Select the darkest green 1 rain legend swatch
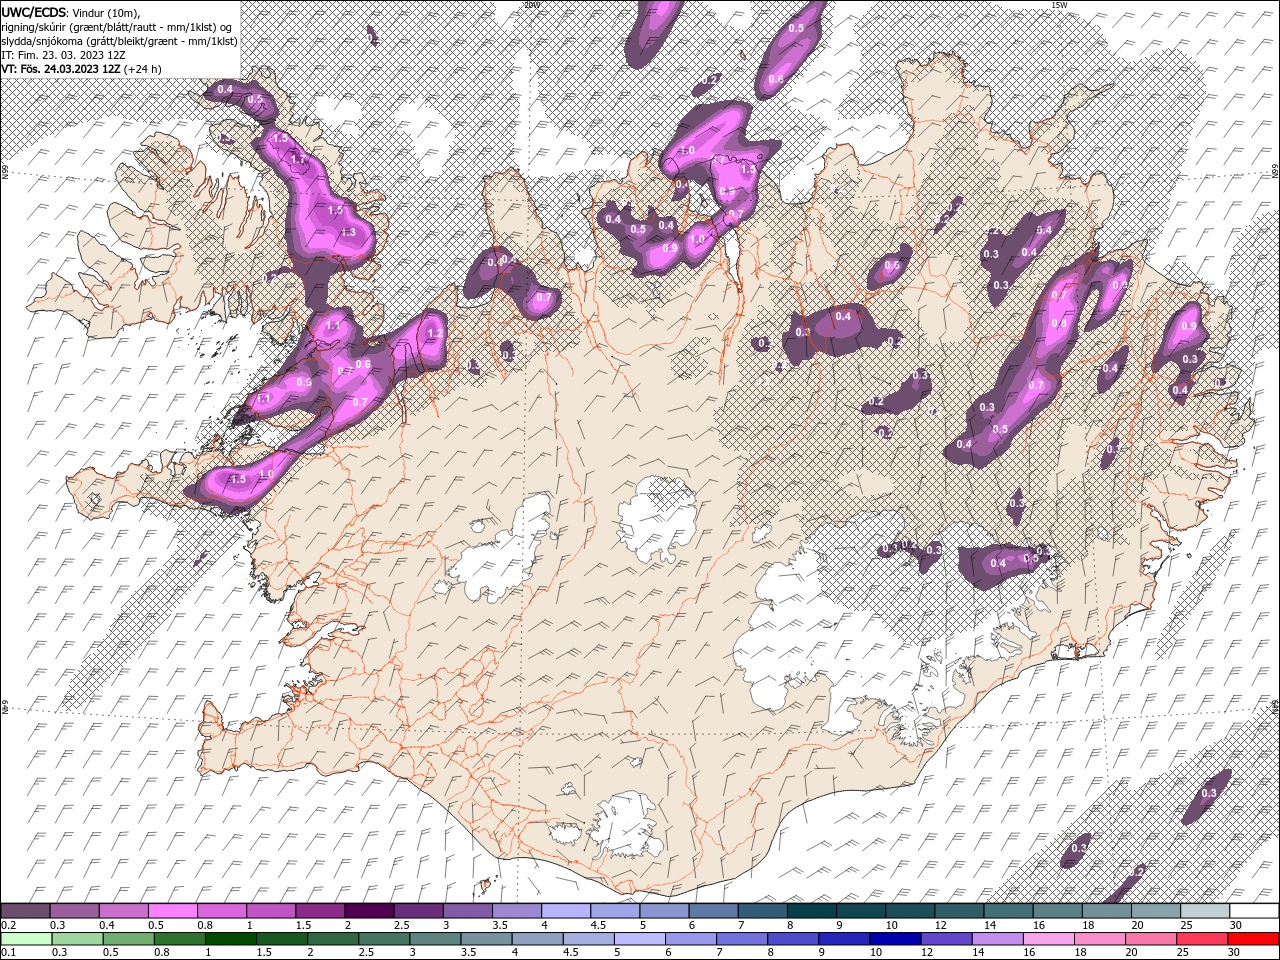 231,939
